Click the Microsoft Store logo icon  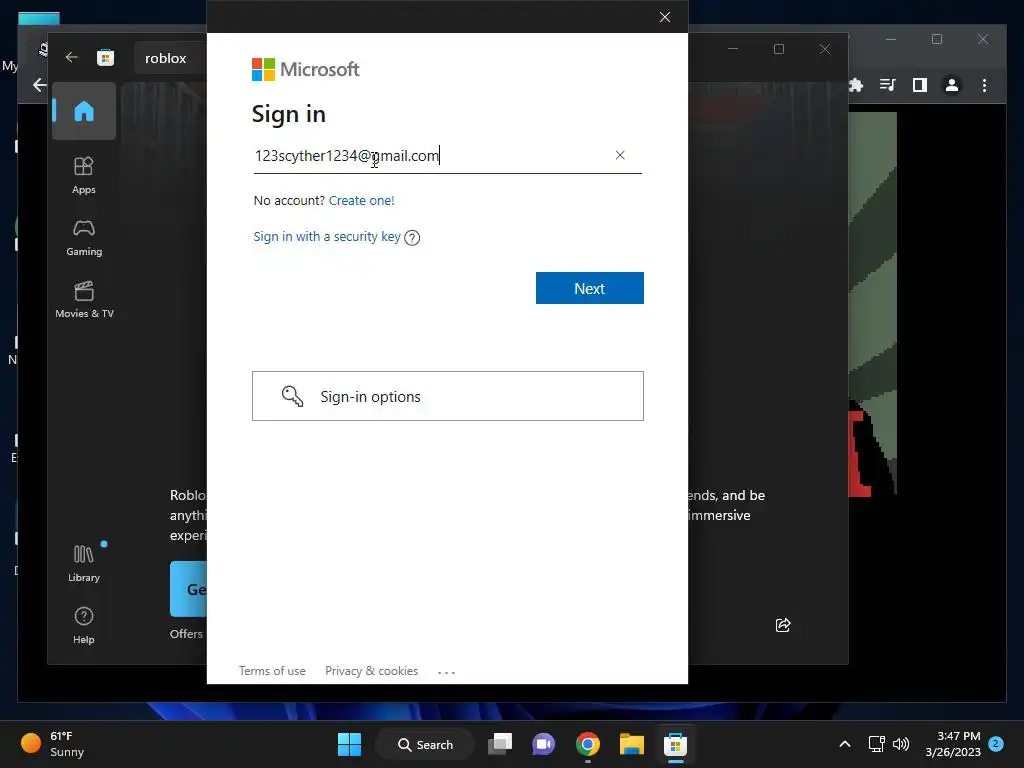105,57
